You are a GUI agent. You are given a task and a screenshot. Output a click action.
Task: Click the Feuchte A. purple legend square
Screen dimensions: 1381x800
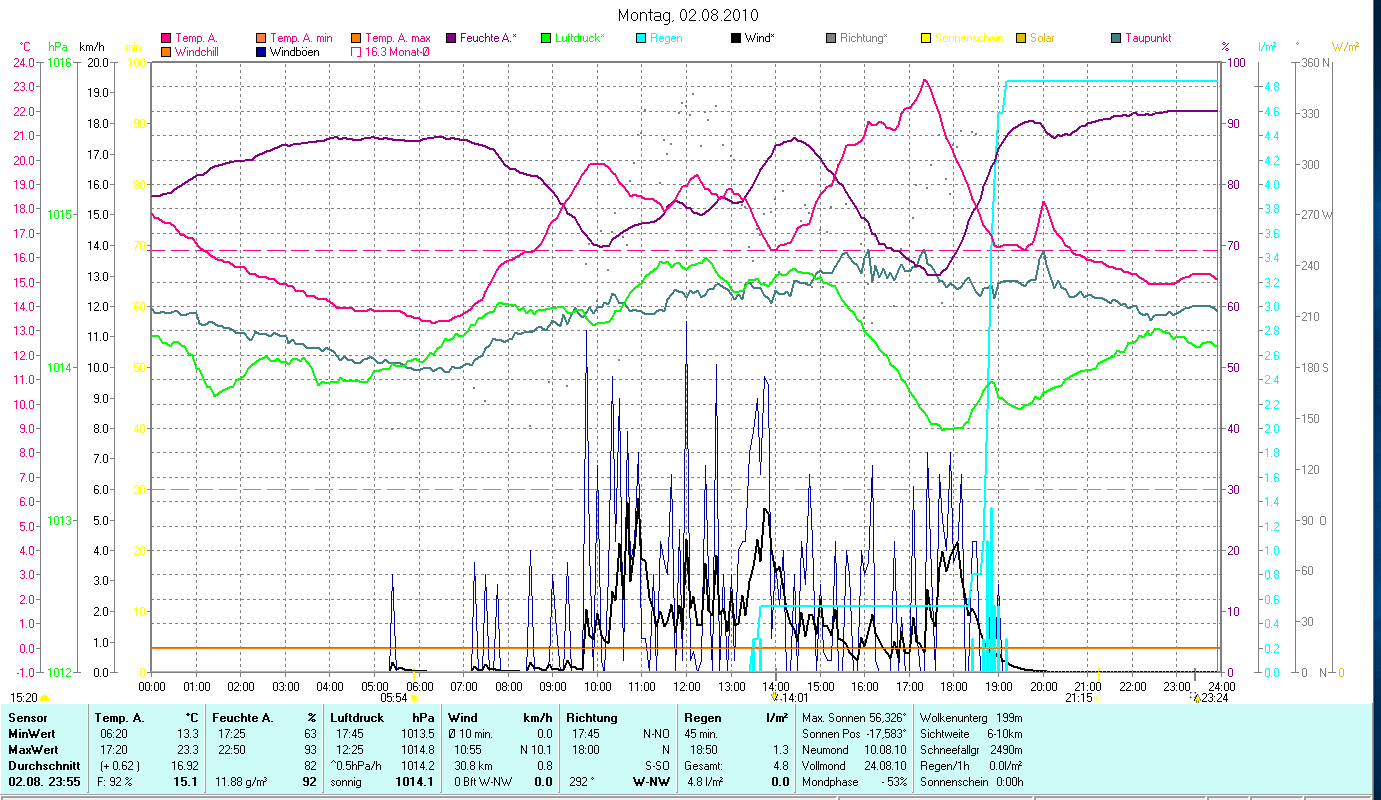[451, 39]
